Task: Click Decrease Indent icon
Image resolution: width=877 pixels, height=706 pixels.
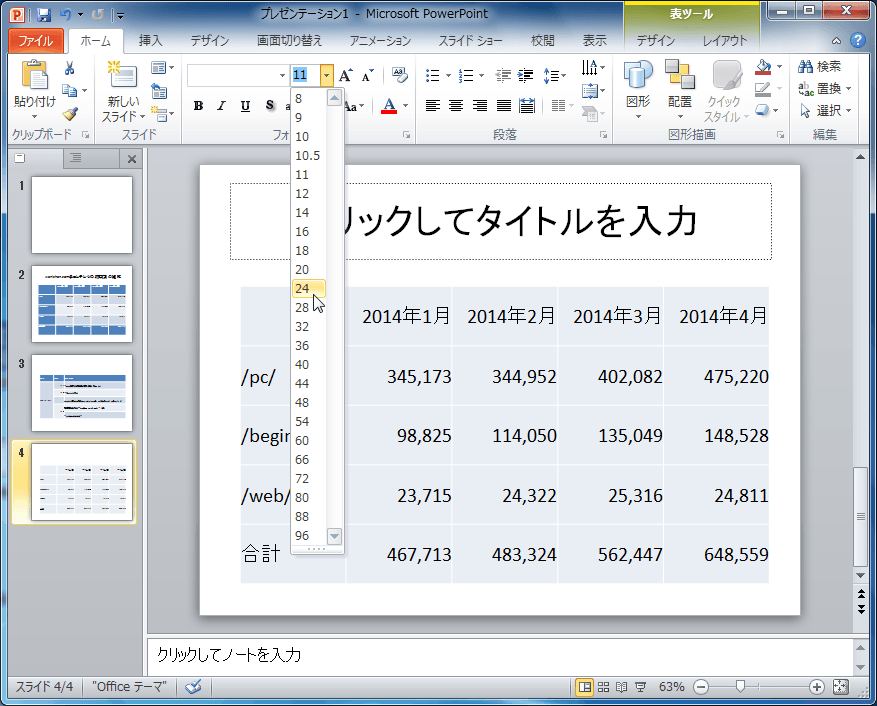Action: click(503, 76)
